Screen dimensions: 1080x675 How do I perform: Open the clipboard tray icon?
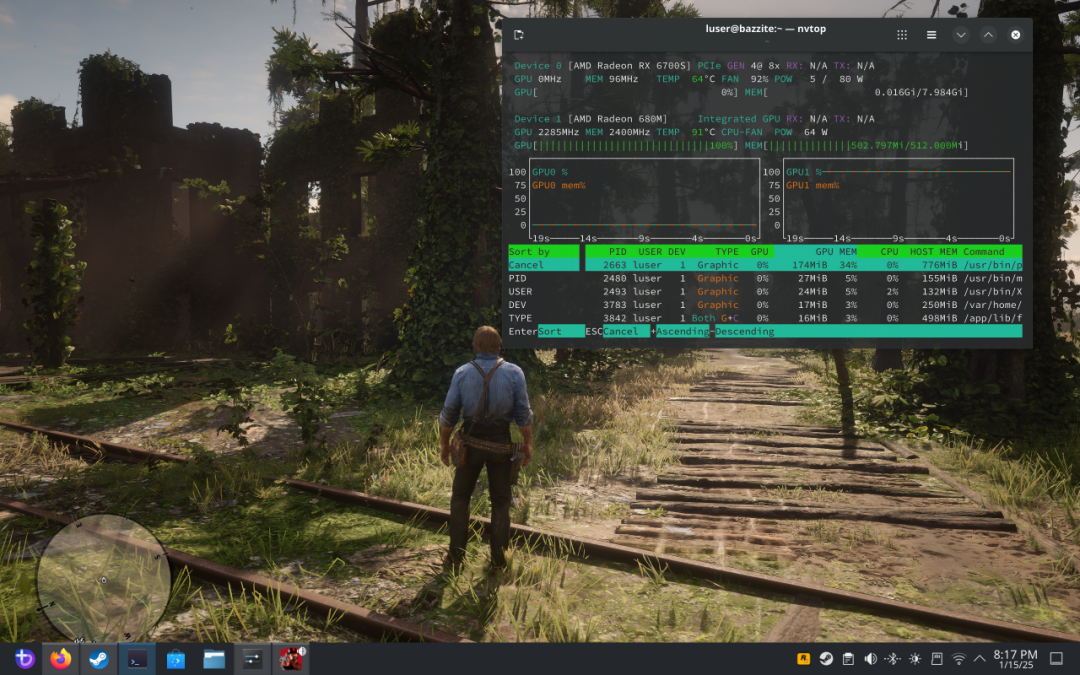click(849, 659)
